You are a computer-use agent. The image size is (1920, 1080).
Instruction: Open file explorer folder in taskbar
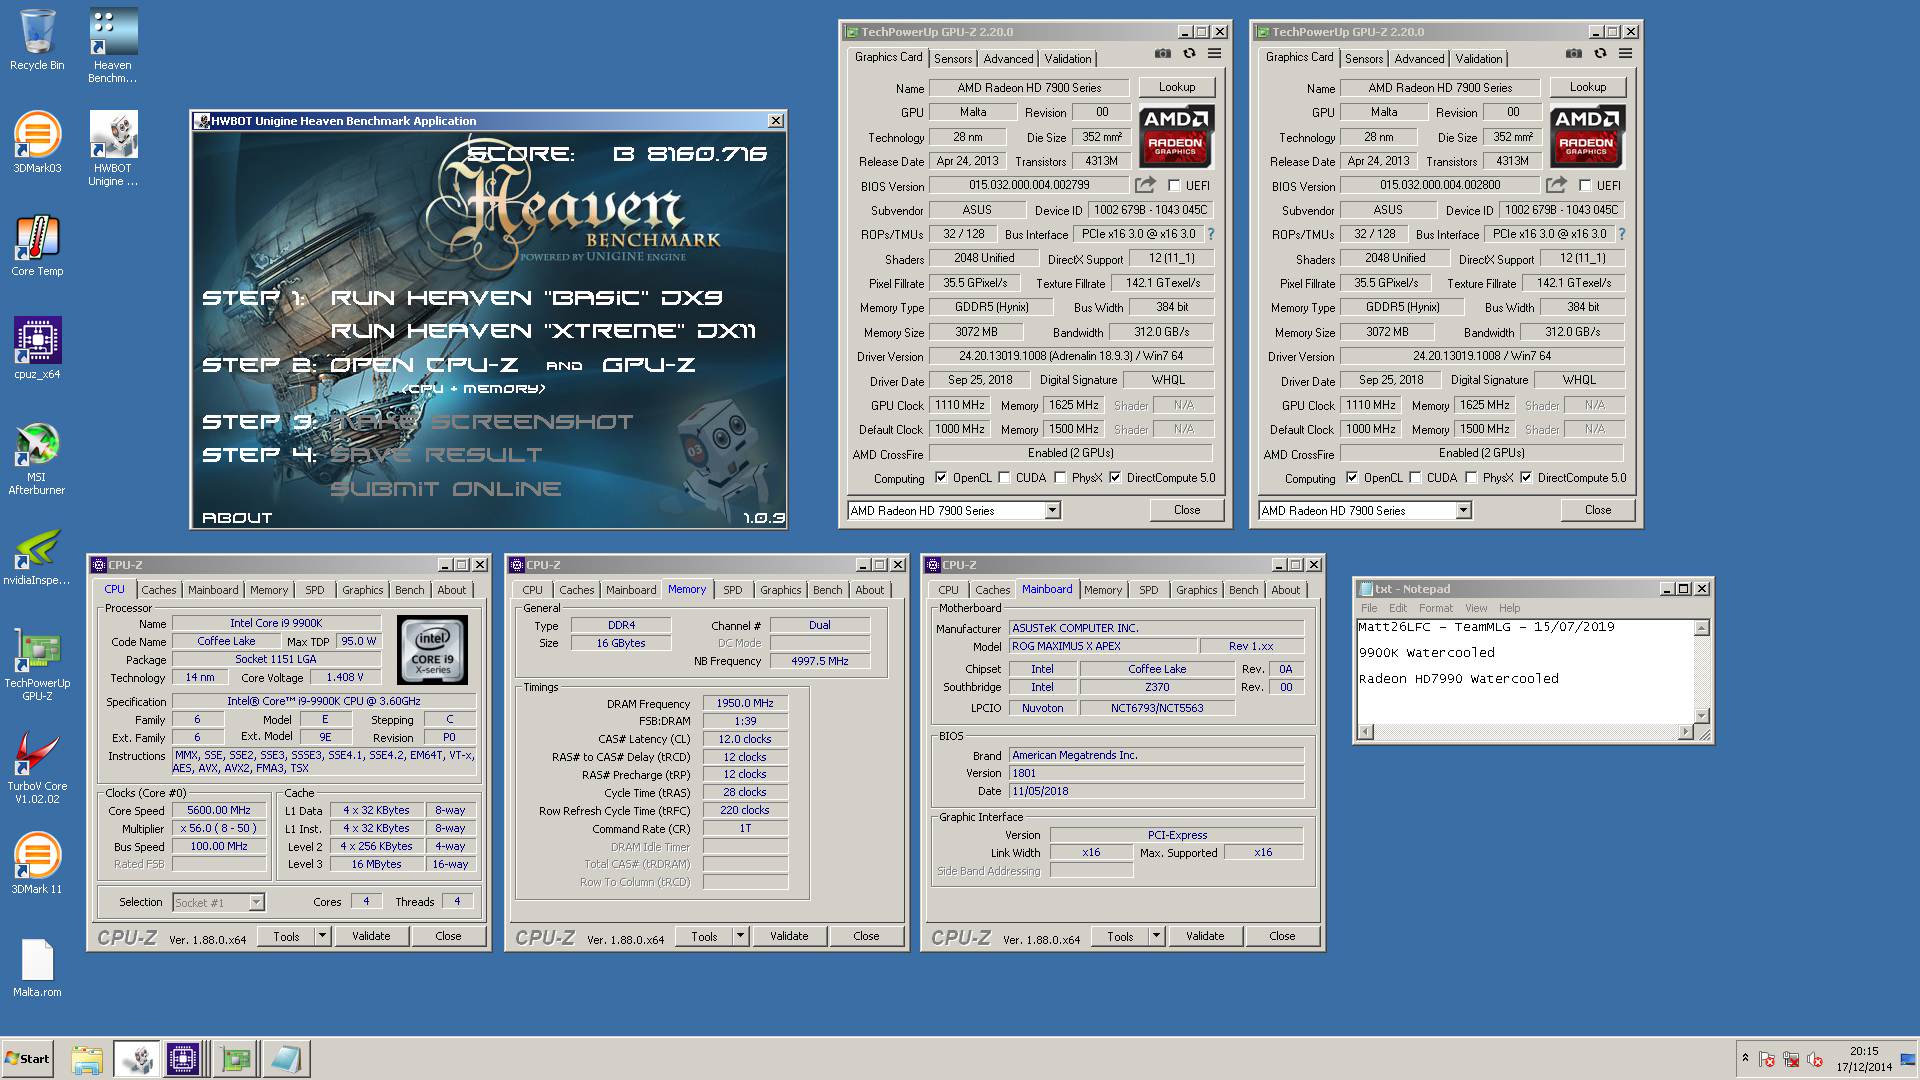87,1059
